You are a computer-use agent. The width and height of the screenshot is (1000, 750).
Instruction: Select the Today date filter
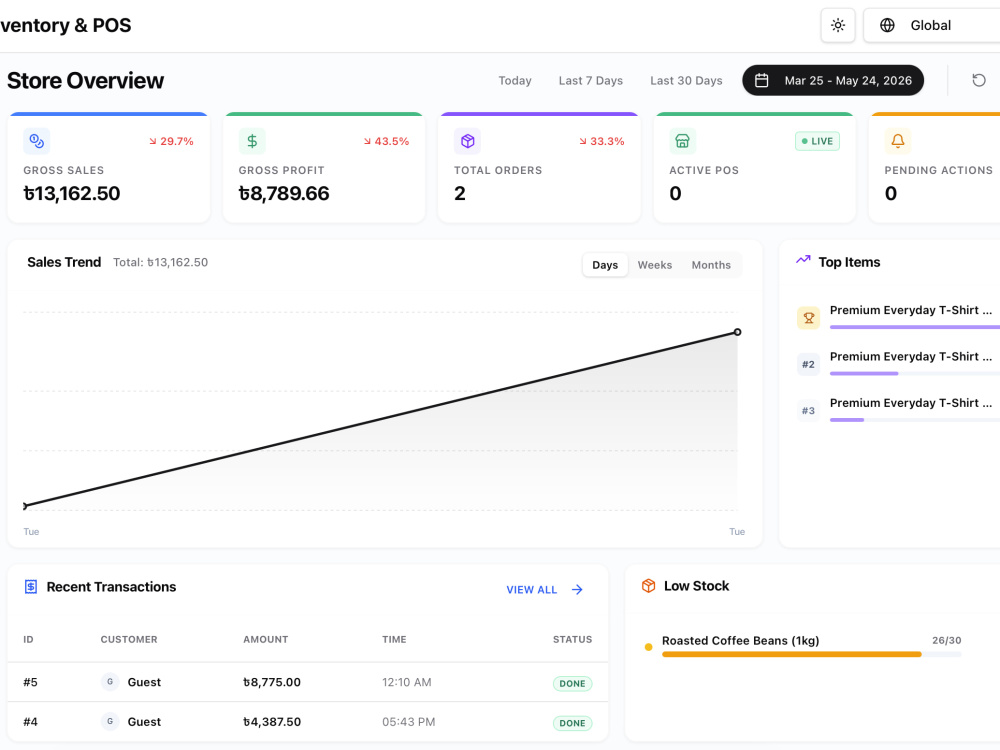pyautogui.click(x=515, y=80)
